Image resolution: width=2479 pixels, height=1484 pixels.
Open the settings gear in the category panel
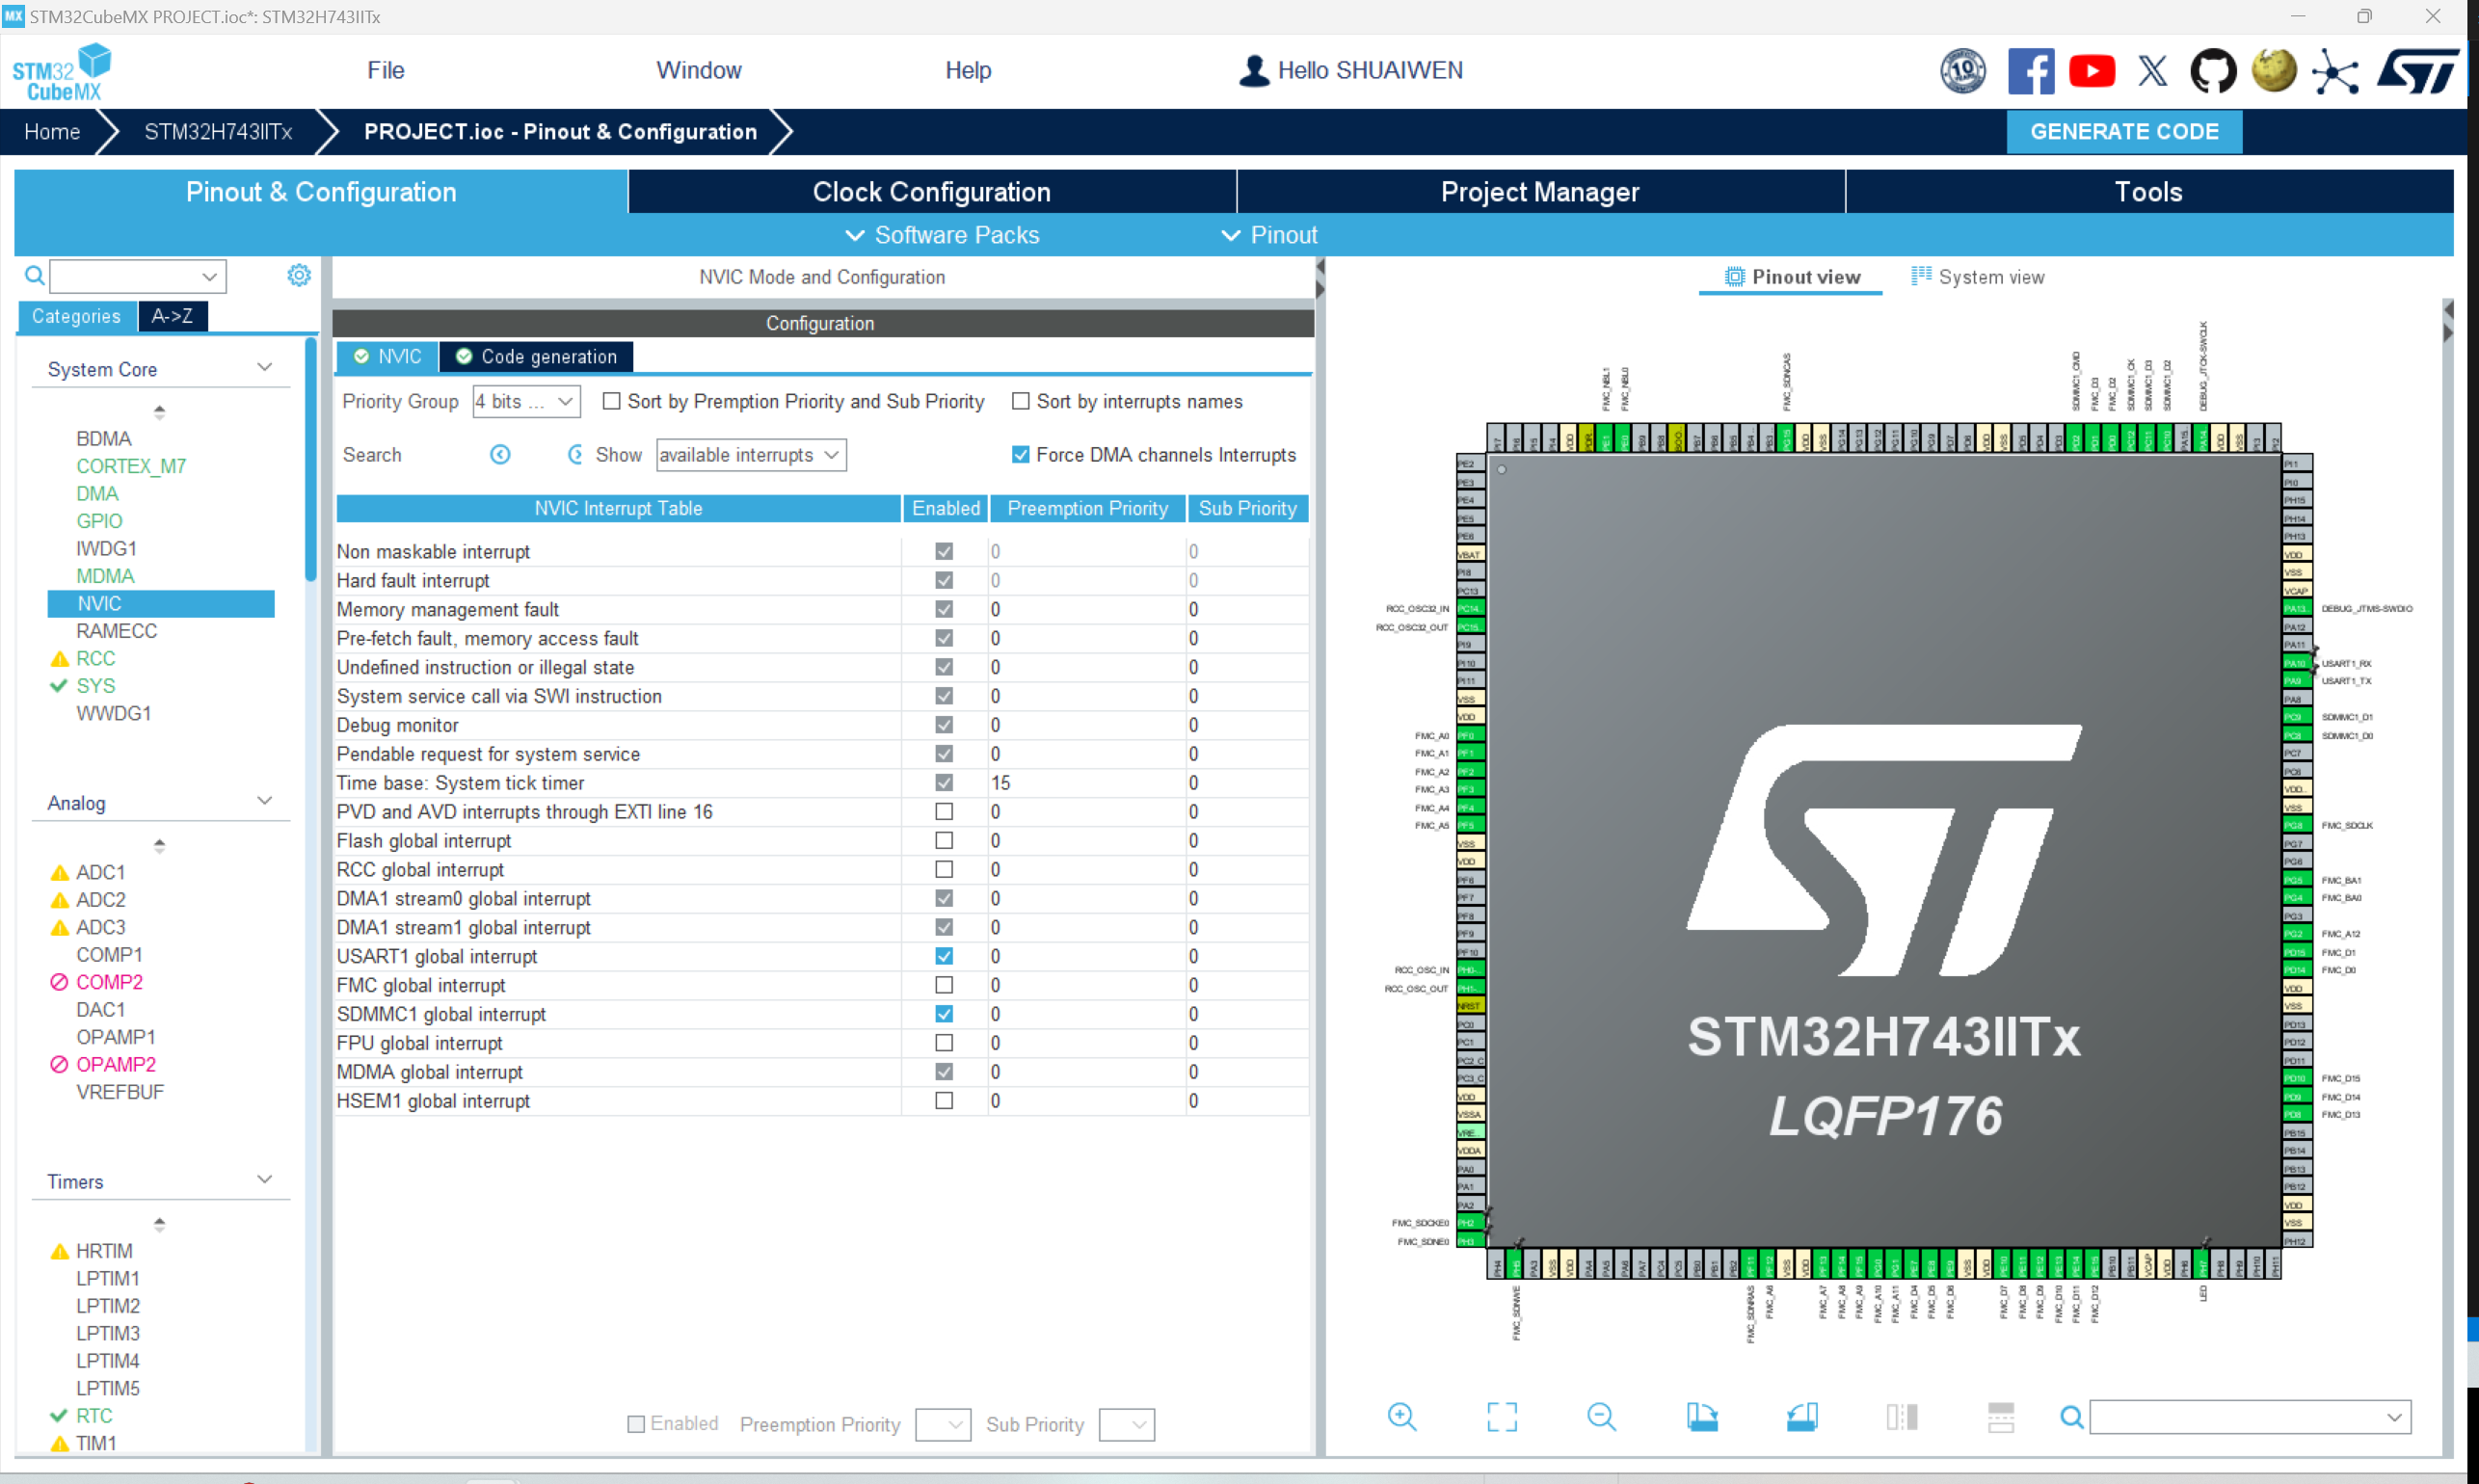[x=299, y=275]
